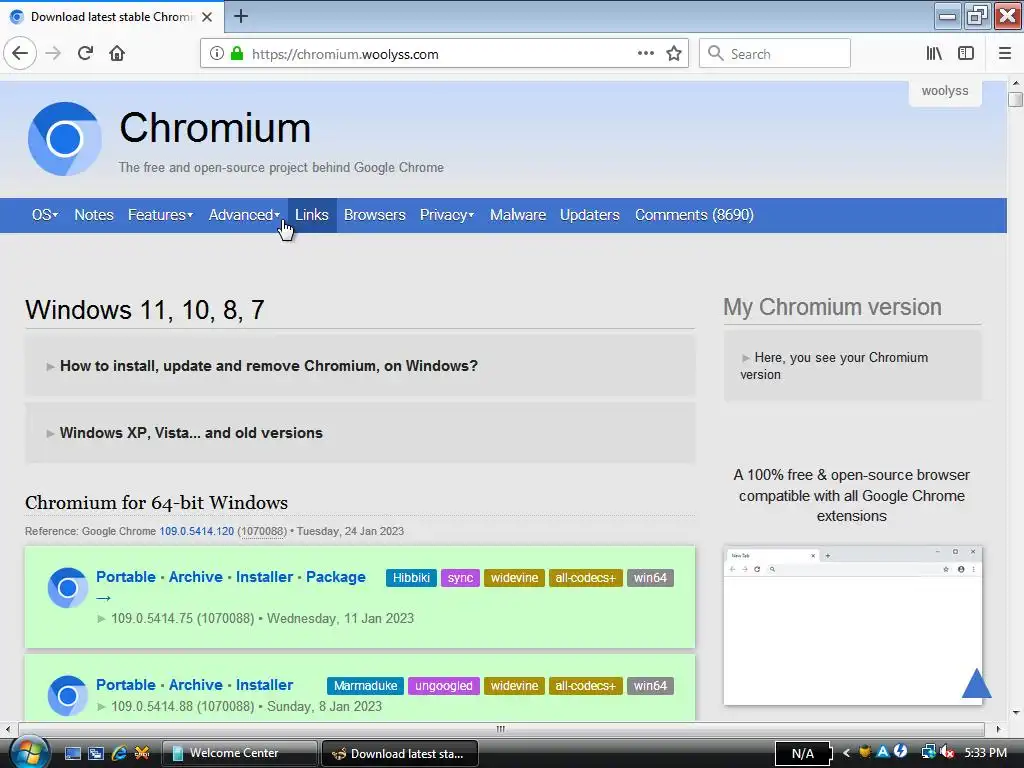Close the Download latest stable Chromium tab
The width and height of the screenshot is (1024, 768).
(207, 17)
